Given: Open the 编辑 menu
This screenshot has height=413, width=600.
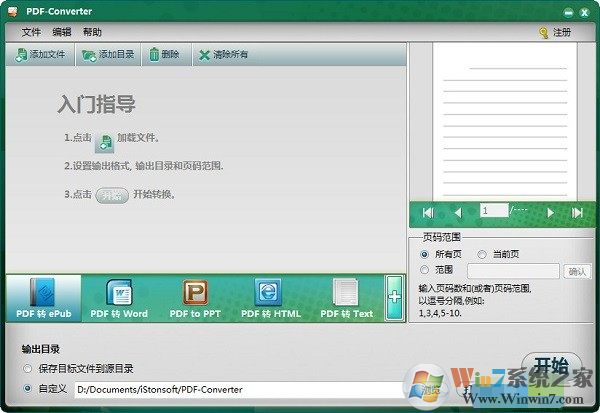Looking at the screenshot, I should point(62,32).
